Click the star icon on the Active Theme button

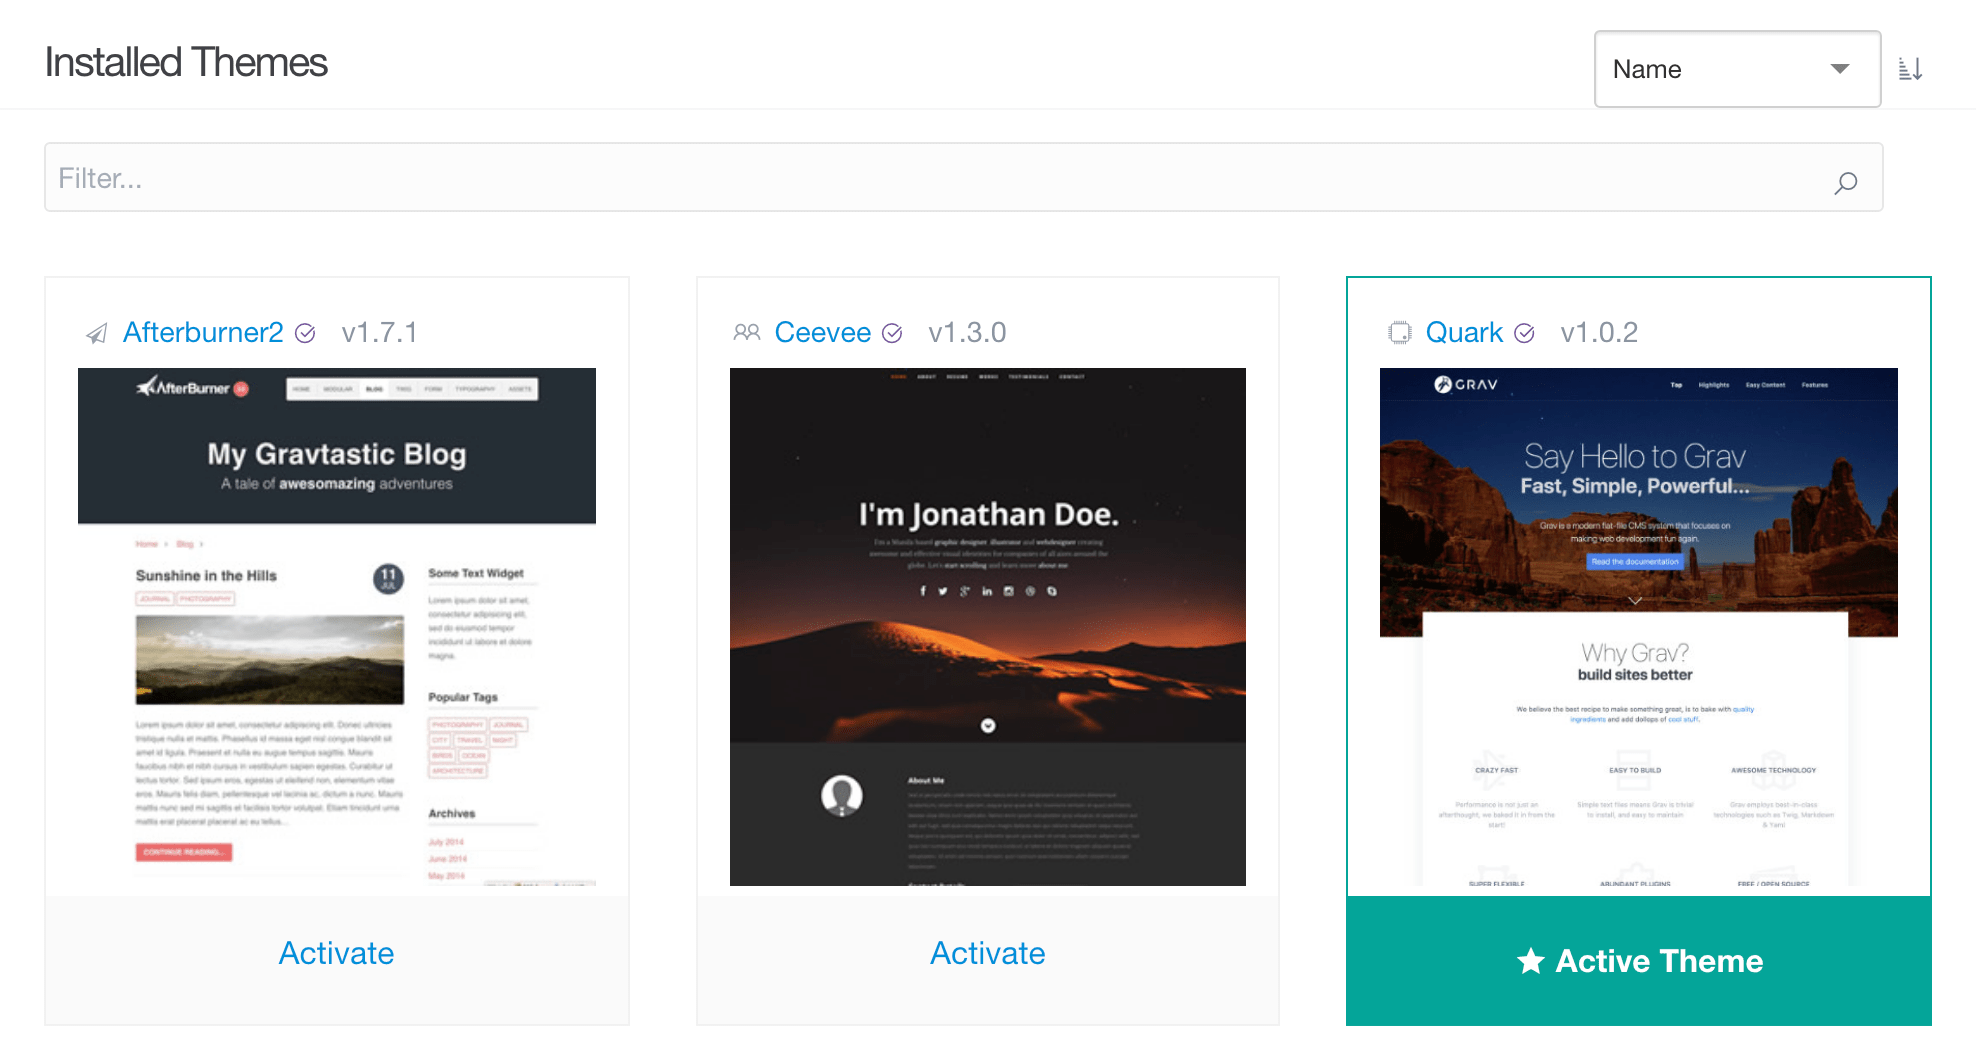(x=1529, y=961)
